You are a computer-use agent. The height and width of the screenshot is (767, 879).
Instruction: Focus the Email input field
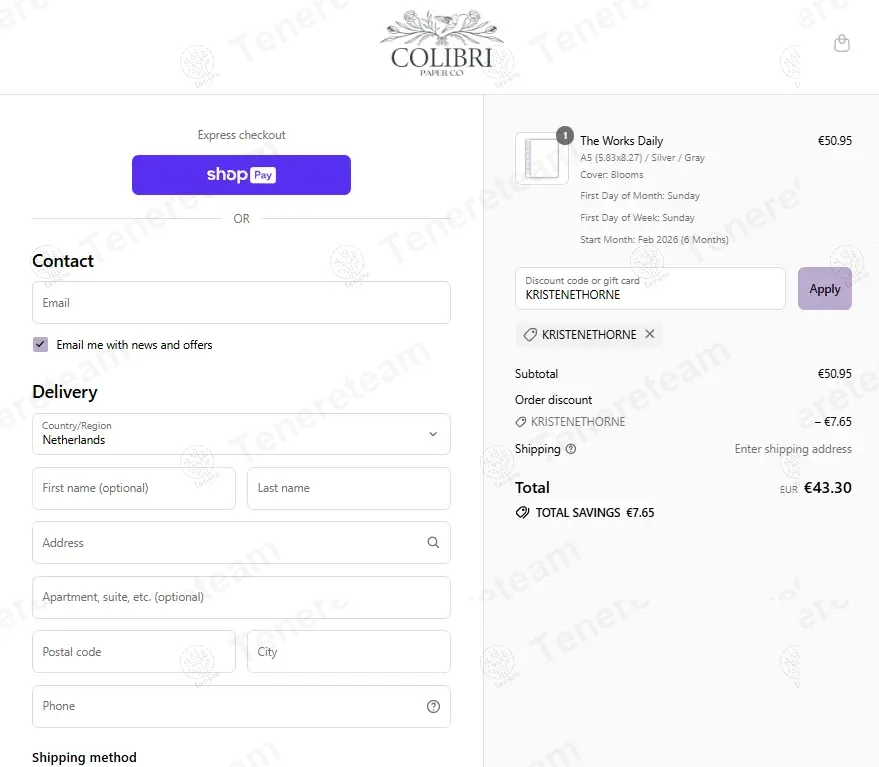pos(241,303)
